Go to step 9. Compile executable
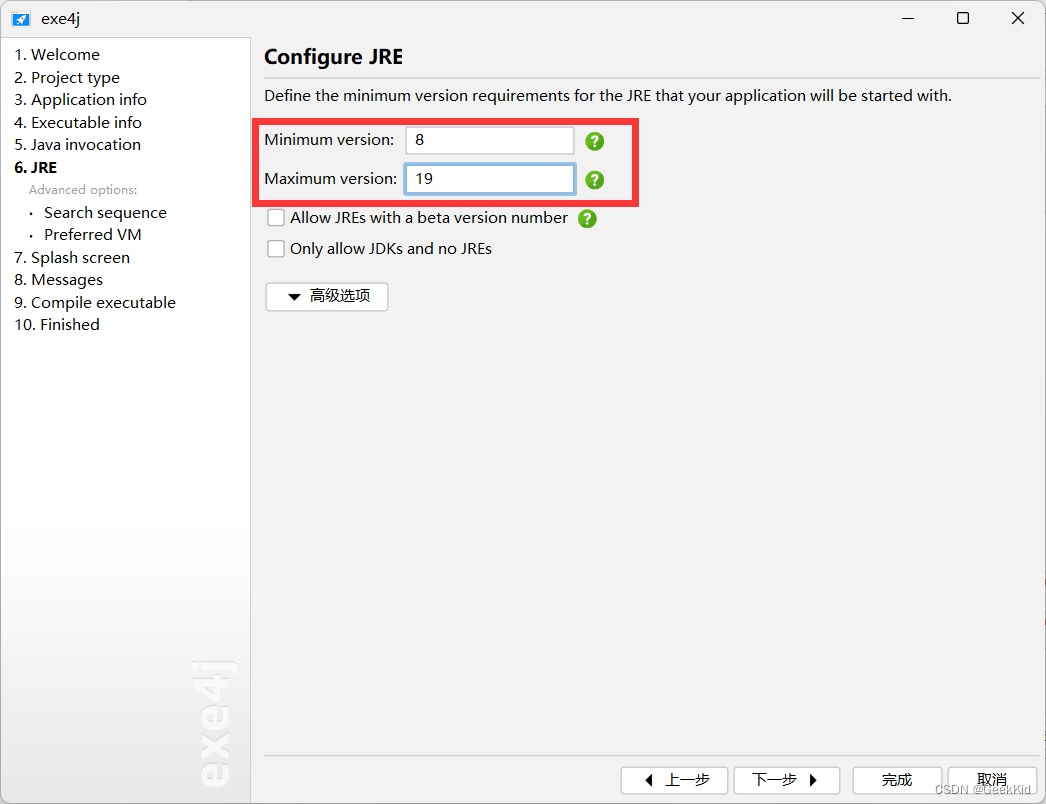Image resolution: width=1046 pixels, height=804 pixels. [95, 302]
